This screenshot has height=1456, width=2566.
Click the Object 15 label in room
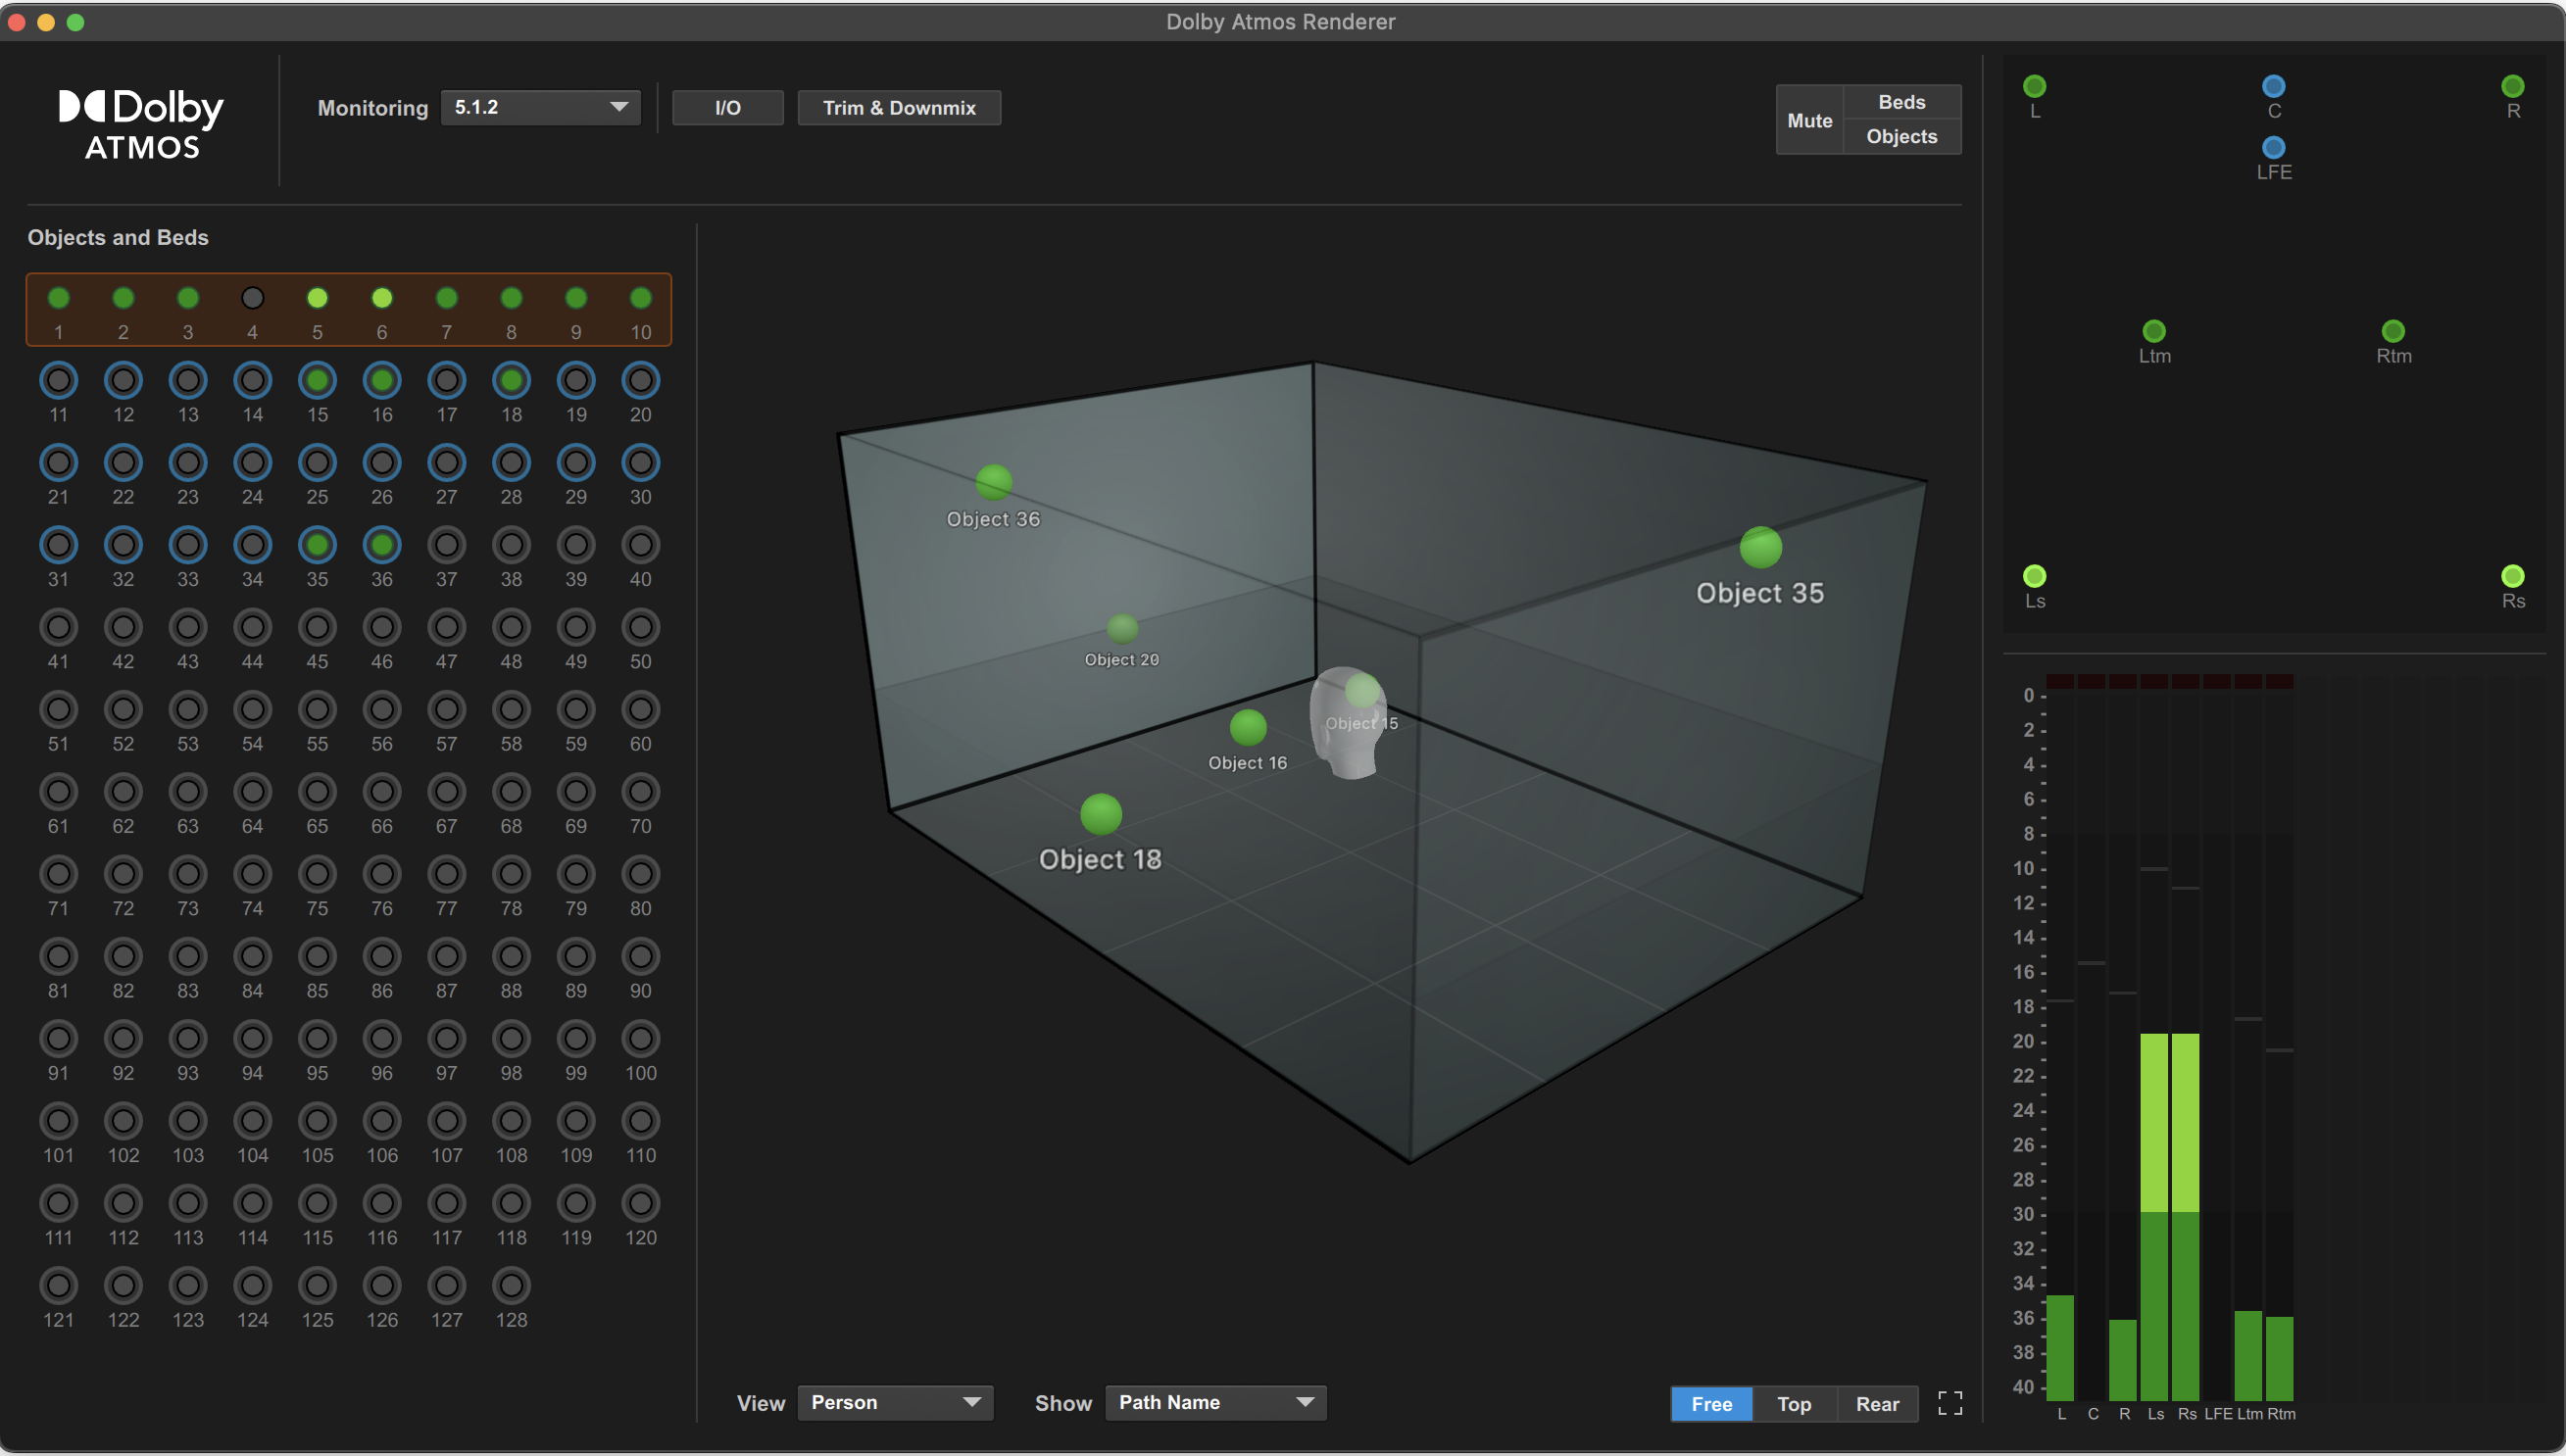click(1361, 723)
